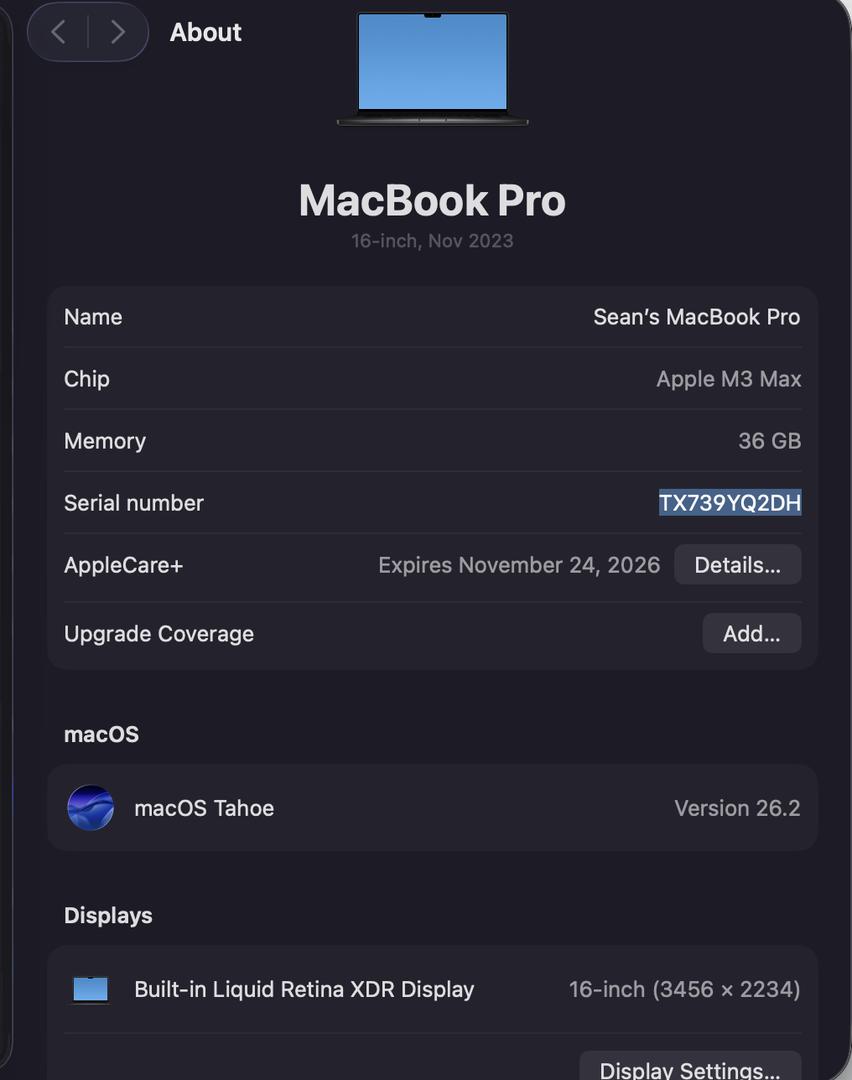Click the About title in the header
This screenshot has height=1080, width=852.
coord(206,32)
